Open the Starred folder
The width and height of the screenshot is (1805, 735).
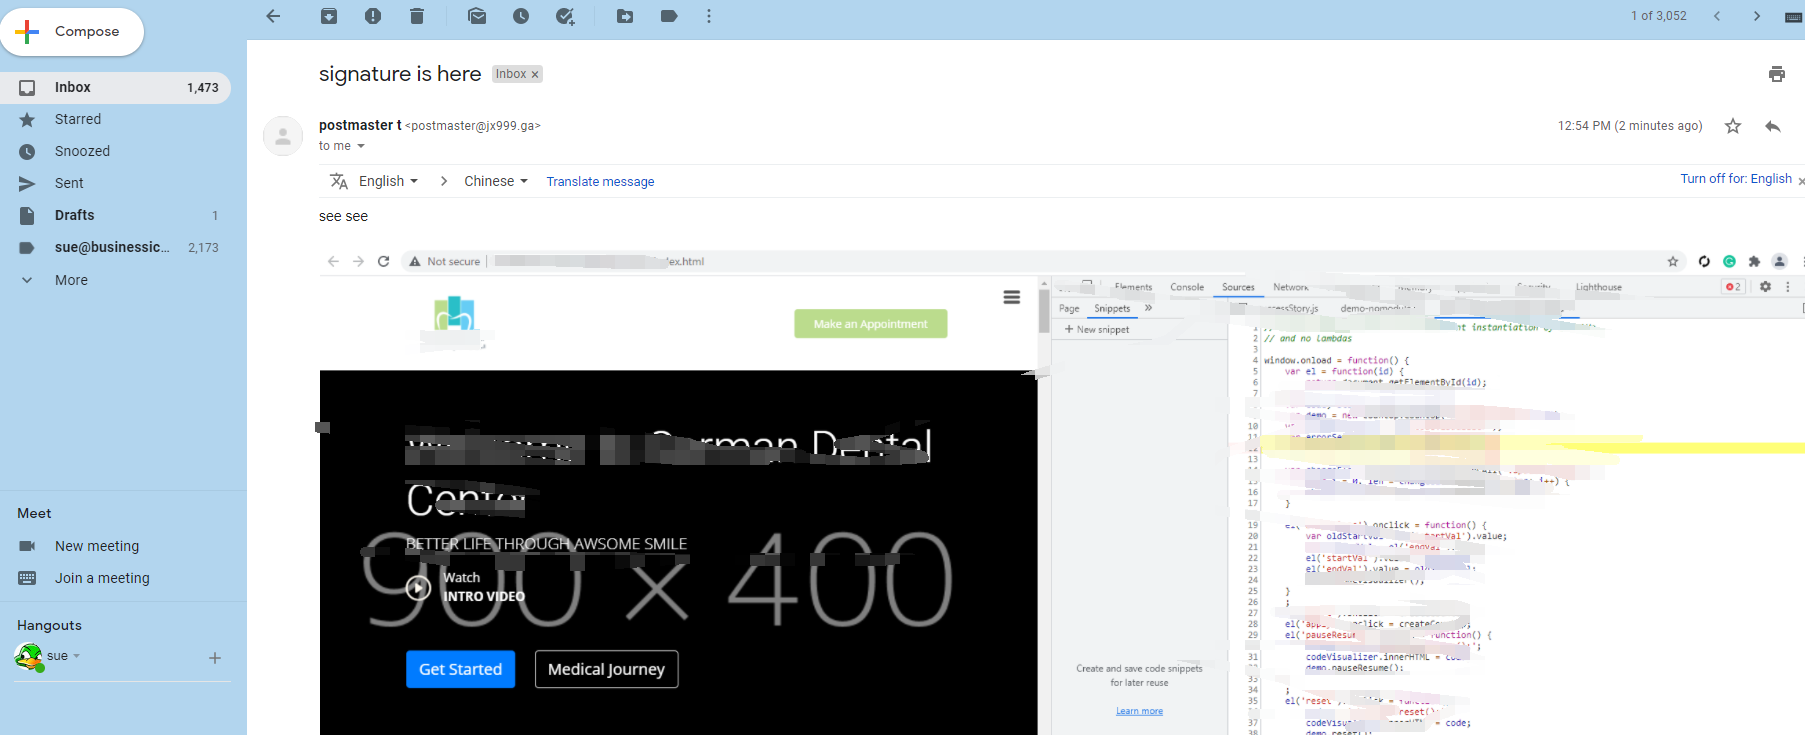tap(78, 119)
